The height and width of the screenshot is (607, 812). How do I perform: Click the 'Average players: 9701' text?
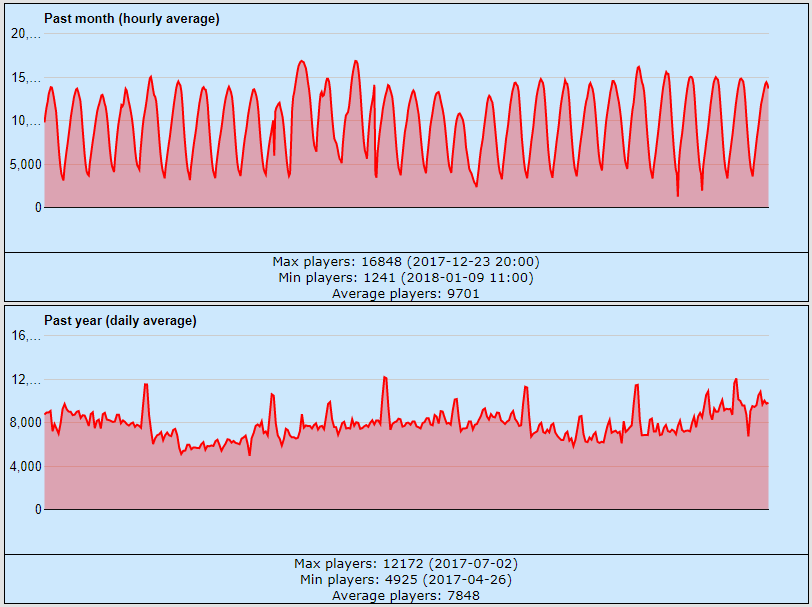(x=406, y=294)
